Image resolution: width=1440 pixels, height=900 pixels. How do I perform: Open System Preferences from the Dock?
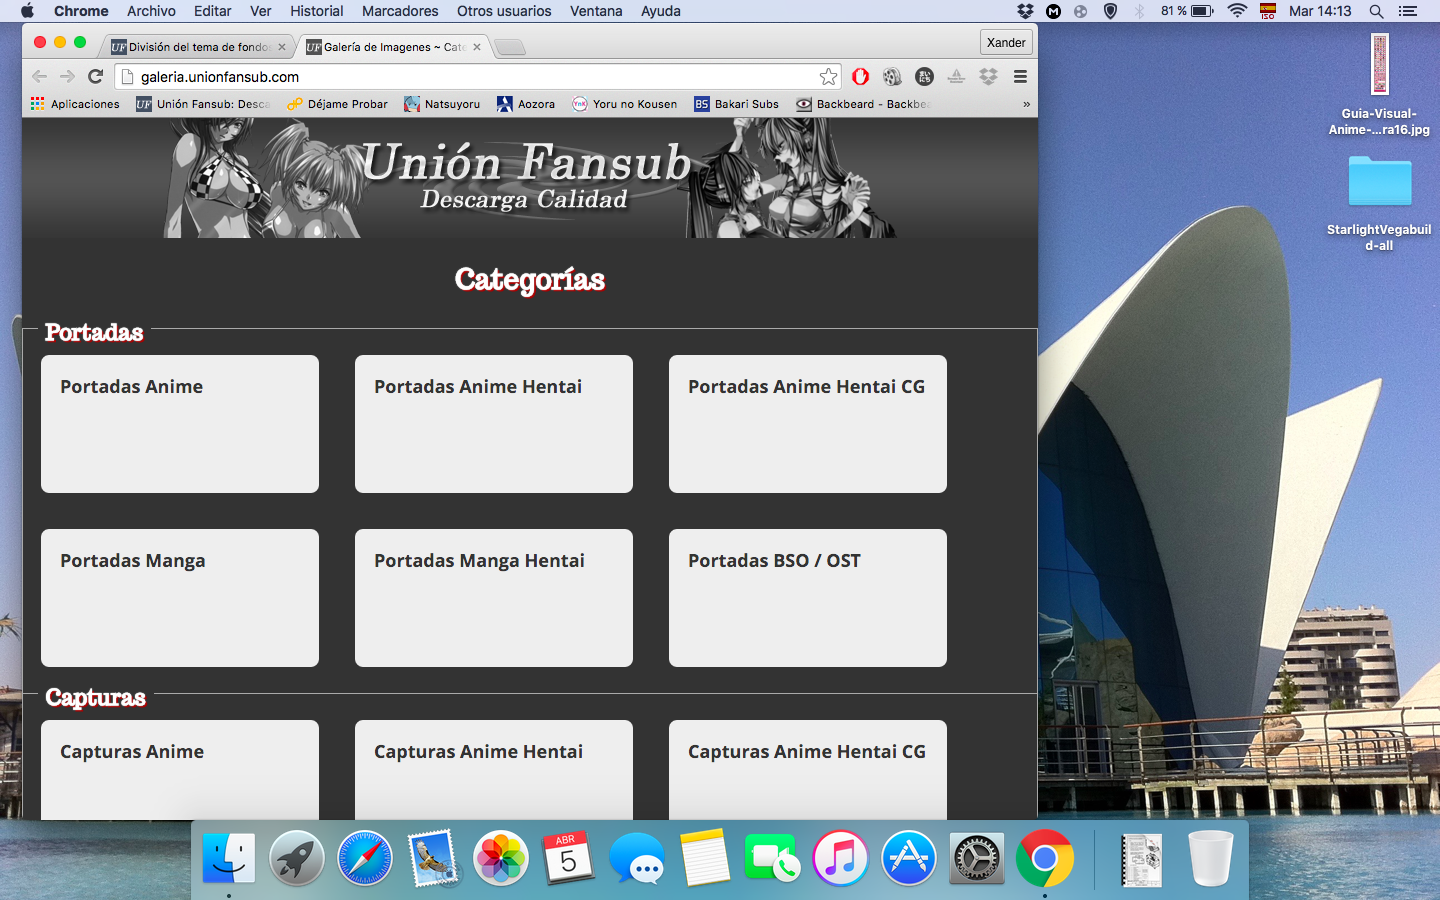pos(977,858)
